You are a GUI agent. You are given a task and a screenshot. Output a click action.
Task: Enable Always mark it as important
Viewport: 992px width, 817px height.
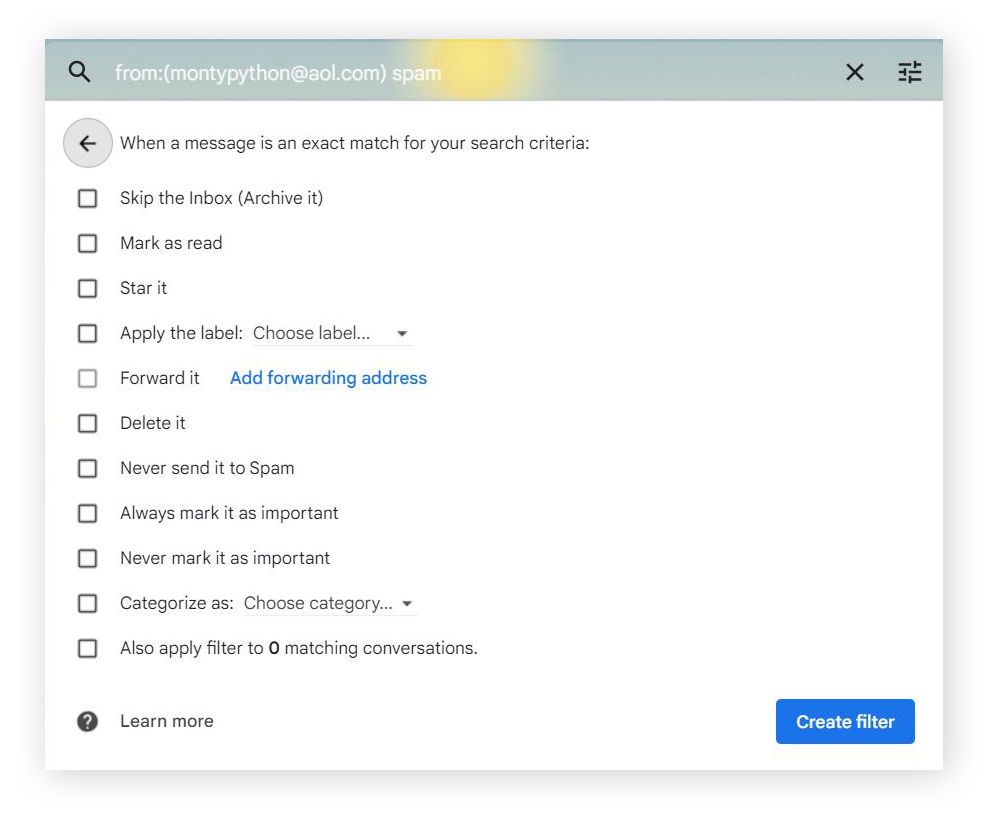87,513
